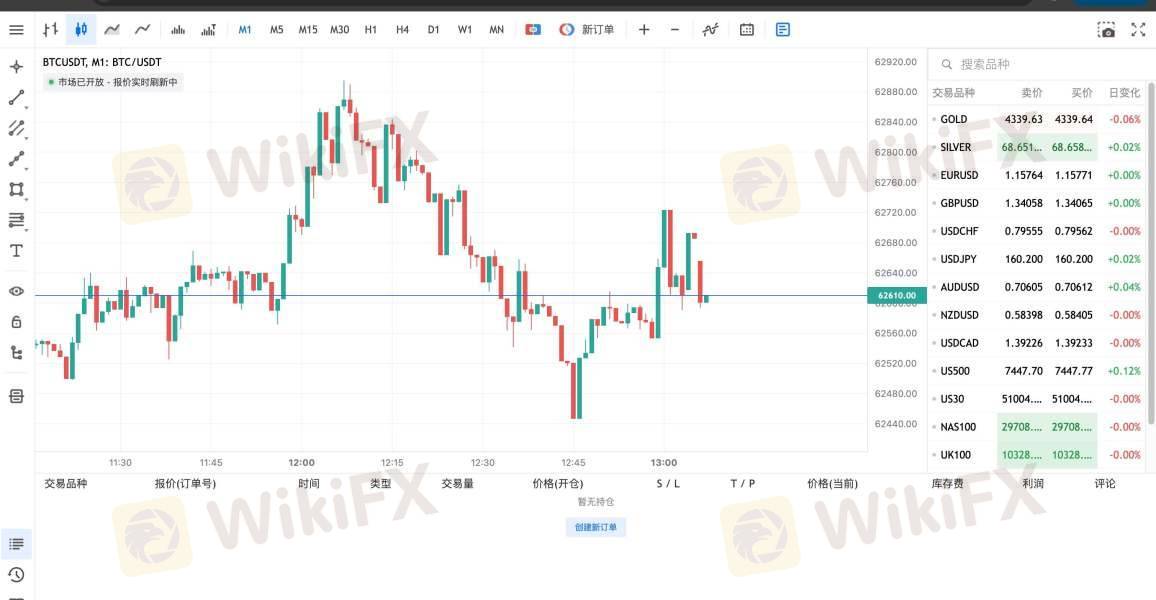Image resolution: width=1156 pixels, height=600 pixels.
Task: Select the crosshair cursor tool
Action: (16, 67)
